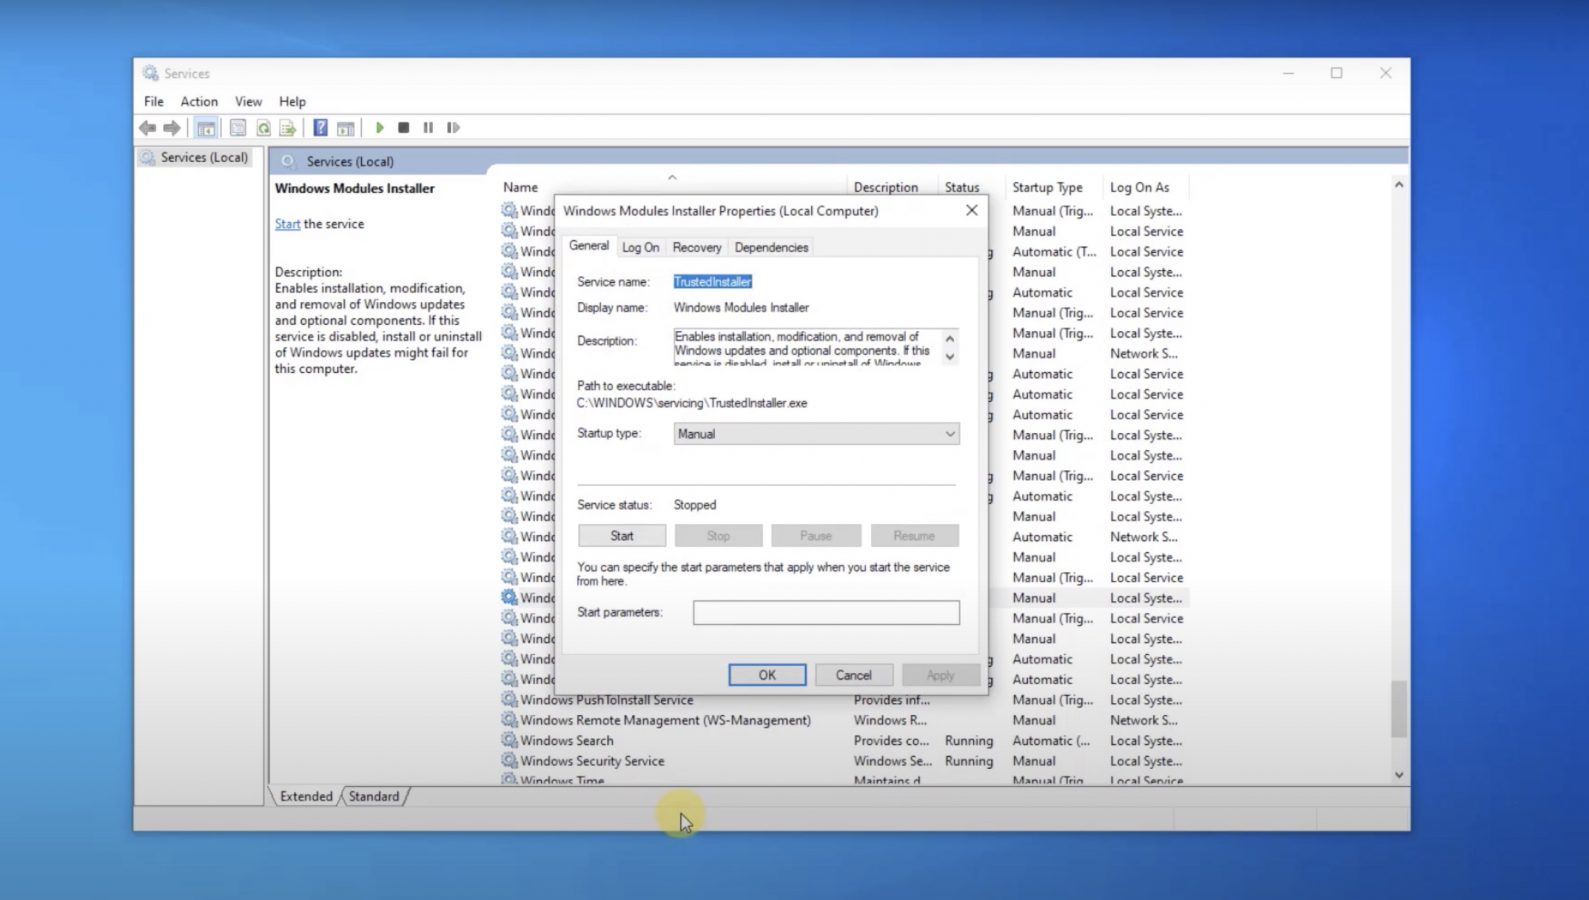The height and width of the screenshot is (900, 1589).
Task: Click the Restart Service toolbar icon
Action: pos(453,128)
